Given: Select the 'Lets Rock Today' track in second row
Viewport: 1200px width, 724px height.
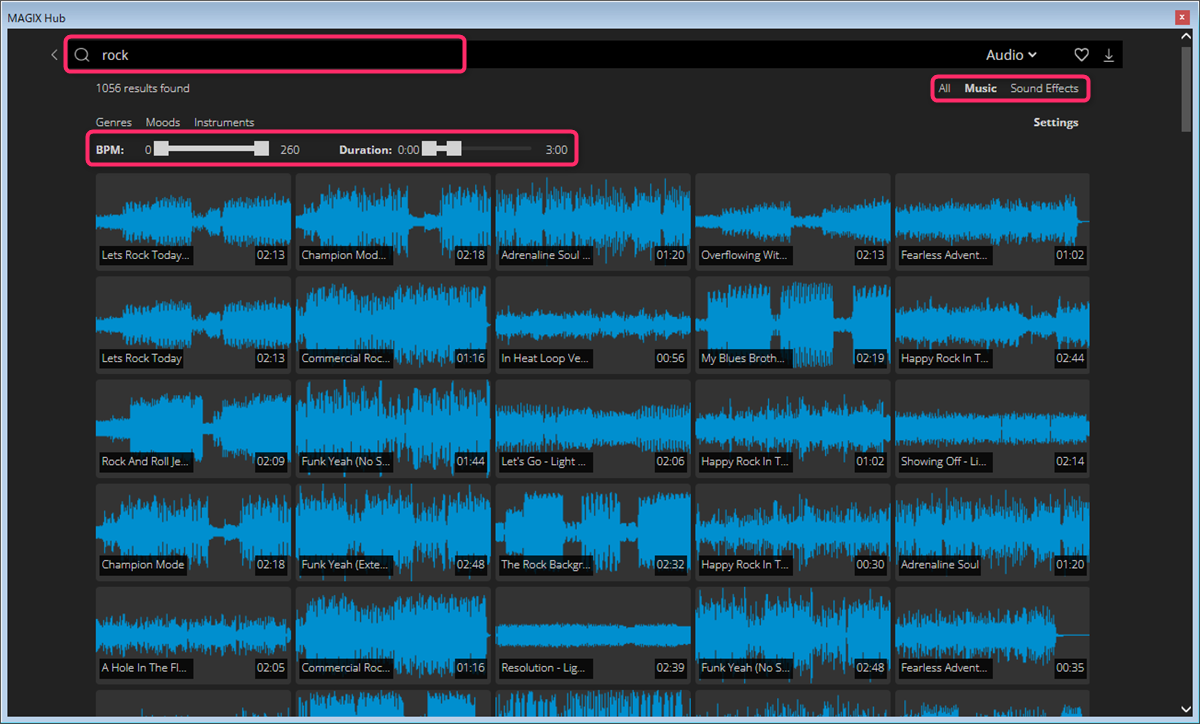Looking at the screenshot, I should [x=193, y=324].
